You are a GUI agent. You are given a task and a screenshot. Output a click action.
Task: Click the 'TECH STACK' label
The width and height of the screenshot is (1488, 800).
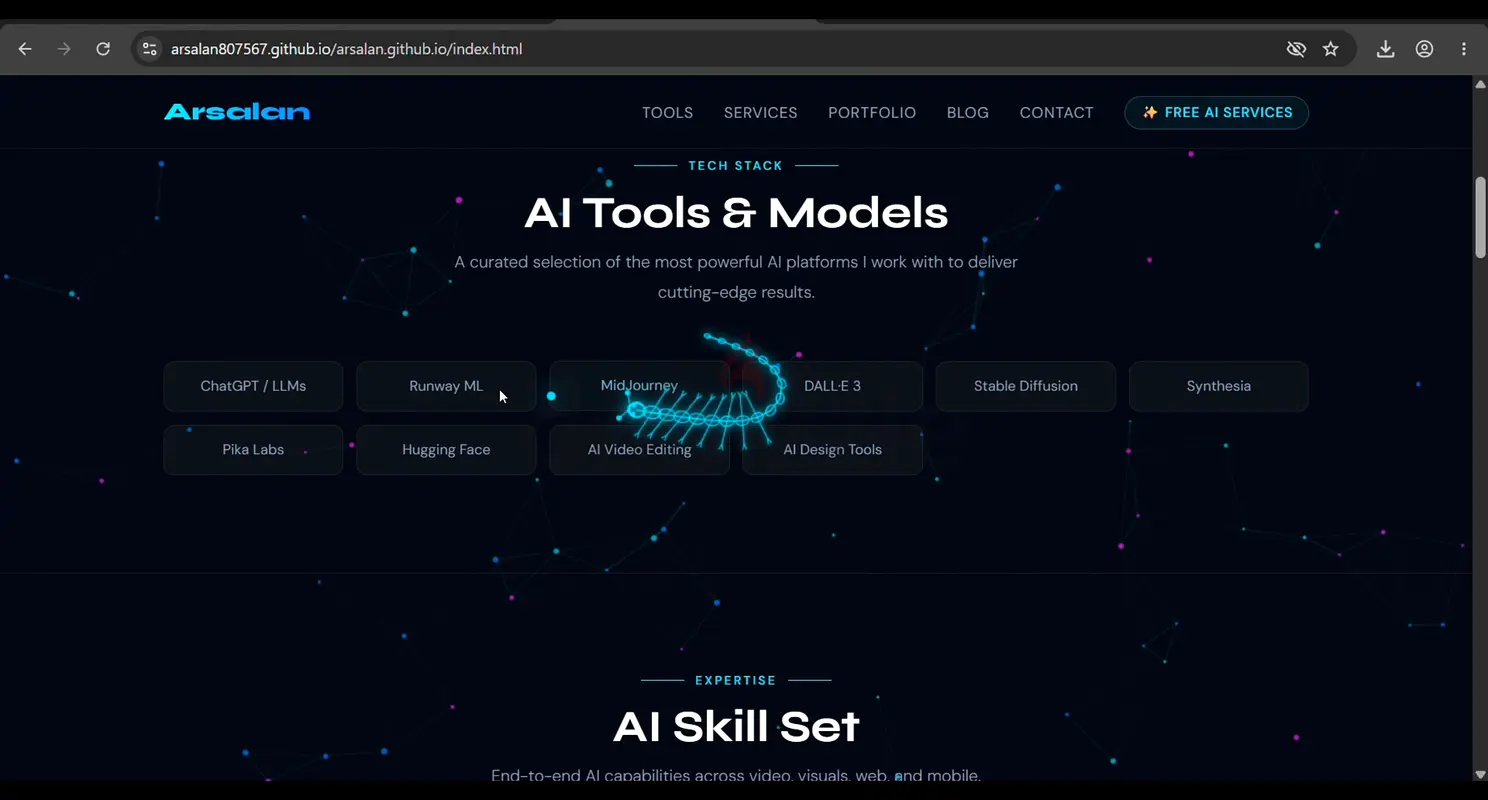coord(736,166)
